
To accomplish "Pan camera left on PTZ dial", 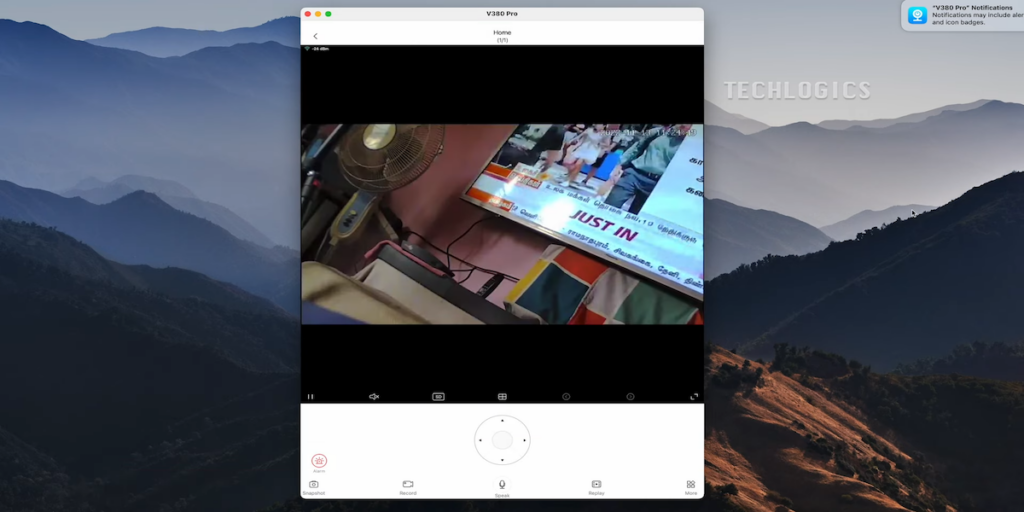I will coord(480,440).
